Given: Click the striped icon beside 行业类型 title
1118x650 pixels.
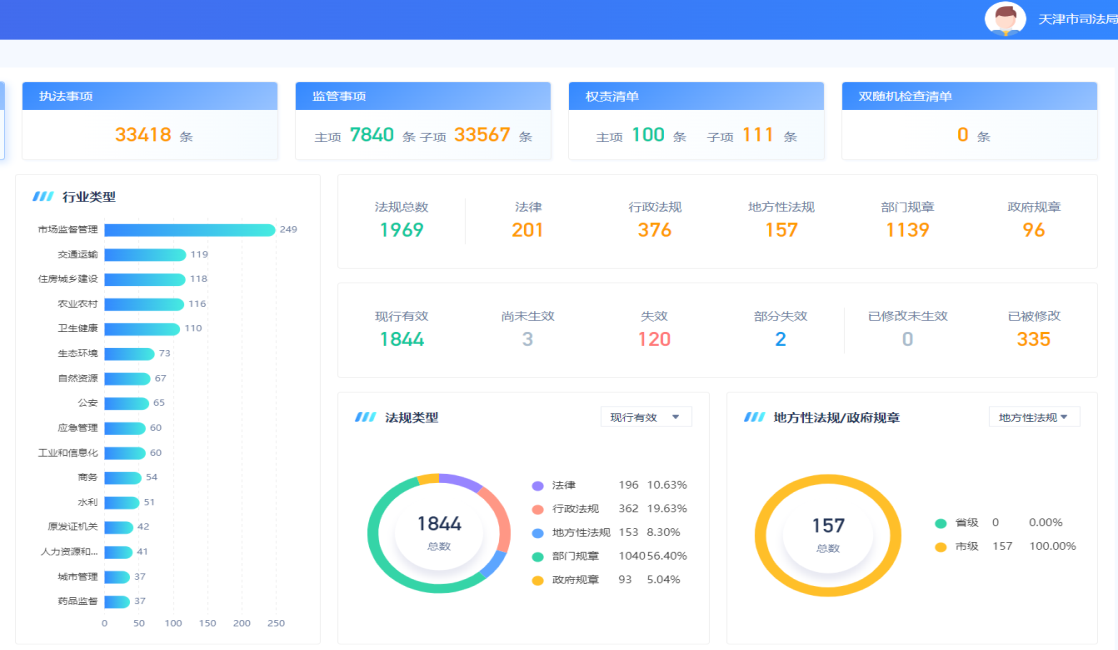Looking at the screenshot, I should (43, 197).
